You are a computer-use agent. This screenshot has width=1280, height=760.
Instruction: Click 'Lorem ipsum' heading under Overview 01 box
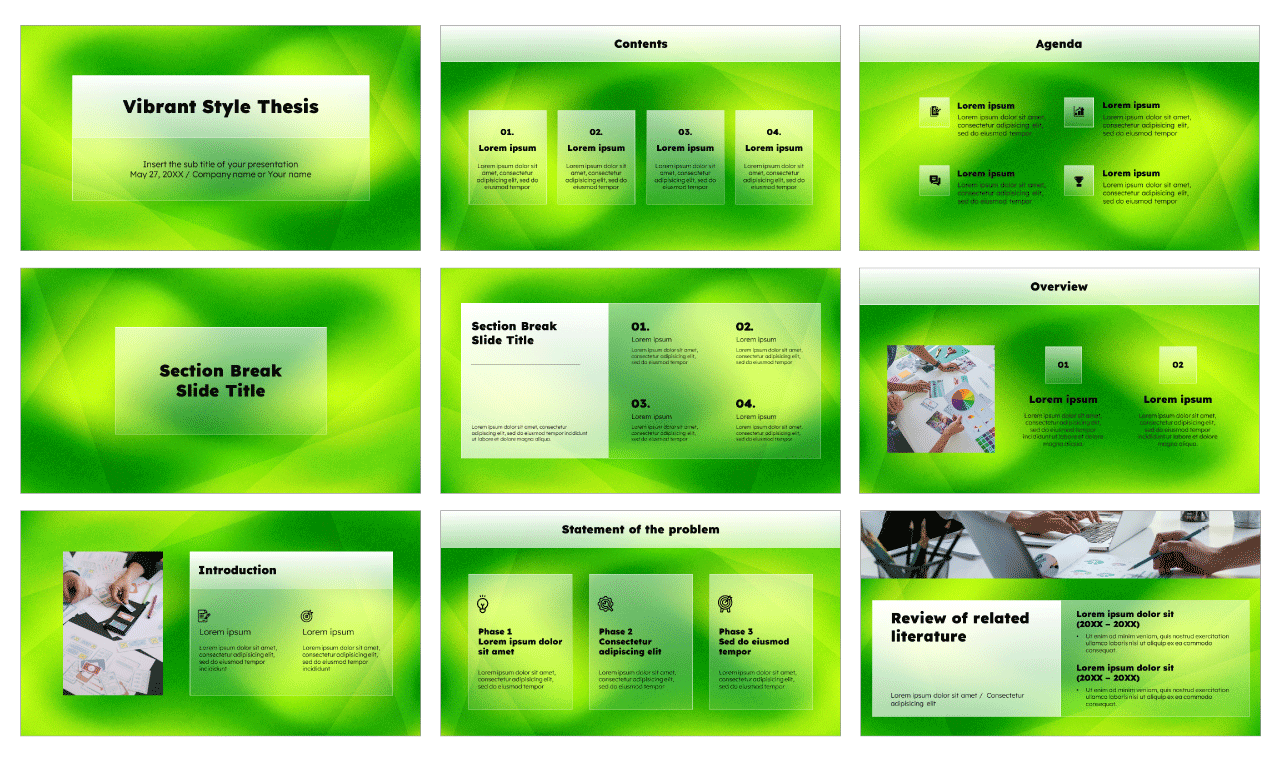(1063, 399)
